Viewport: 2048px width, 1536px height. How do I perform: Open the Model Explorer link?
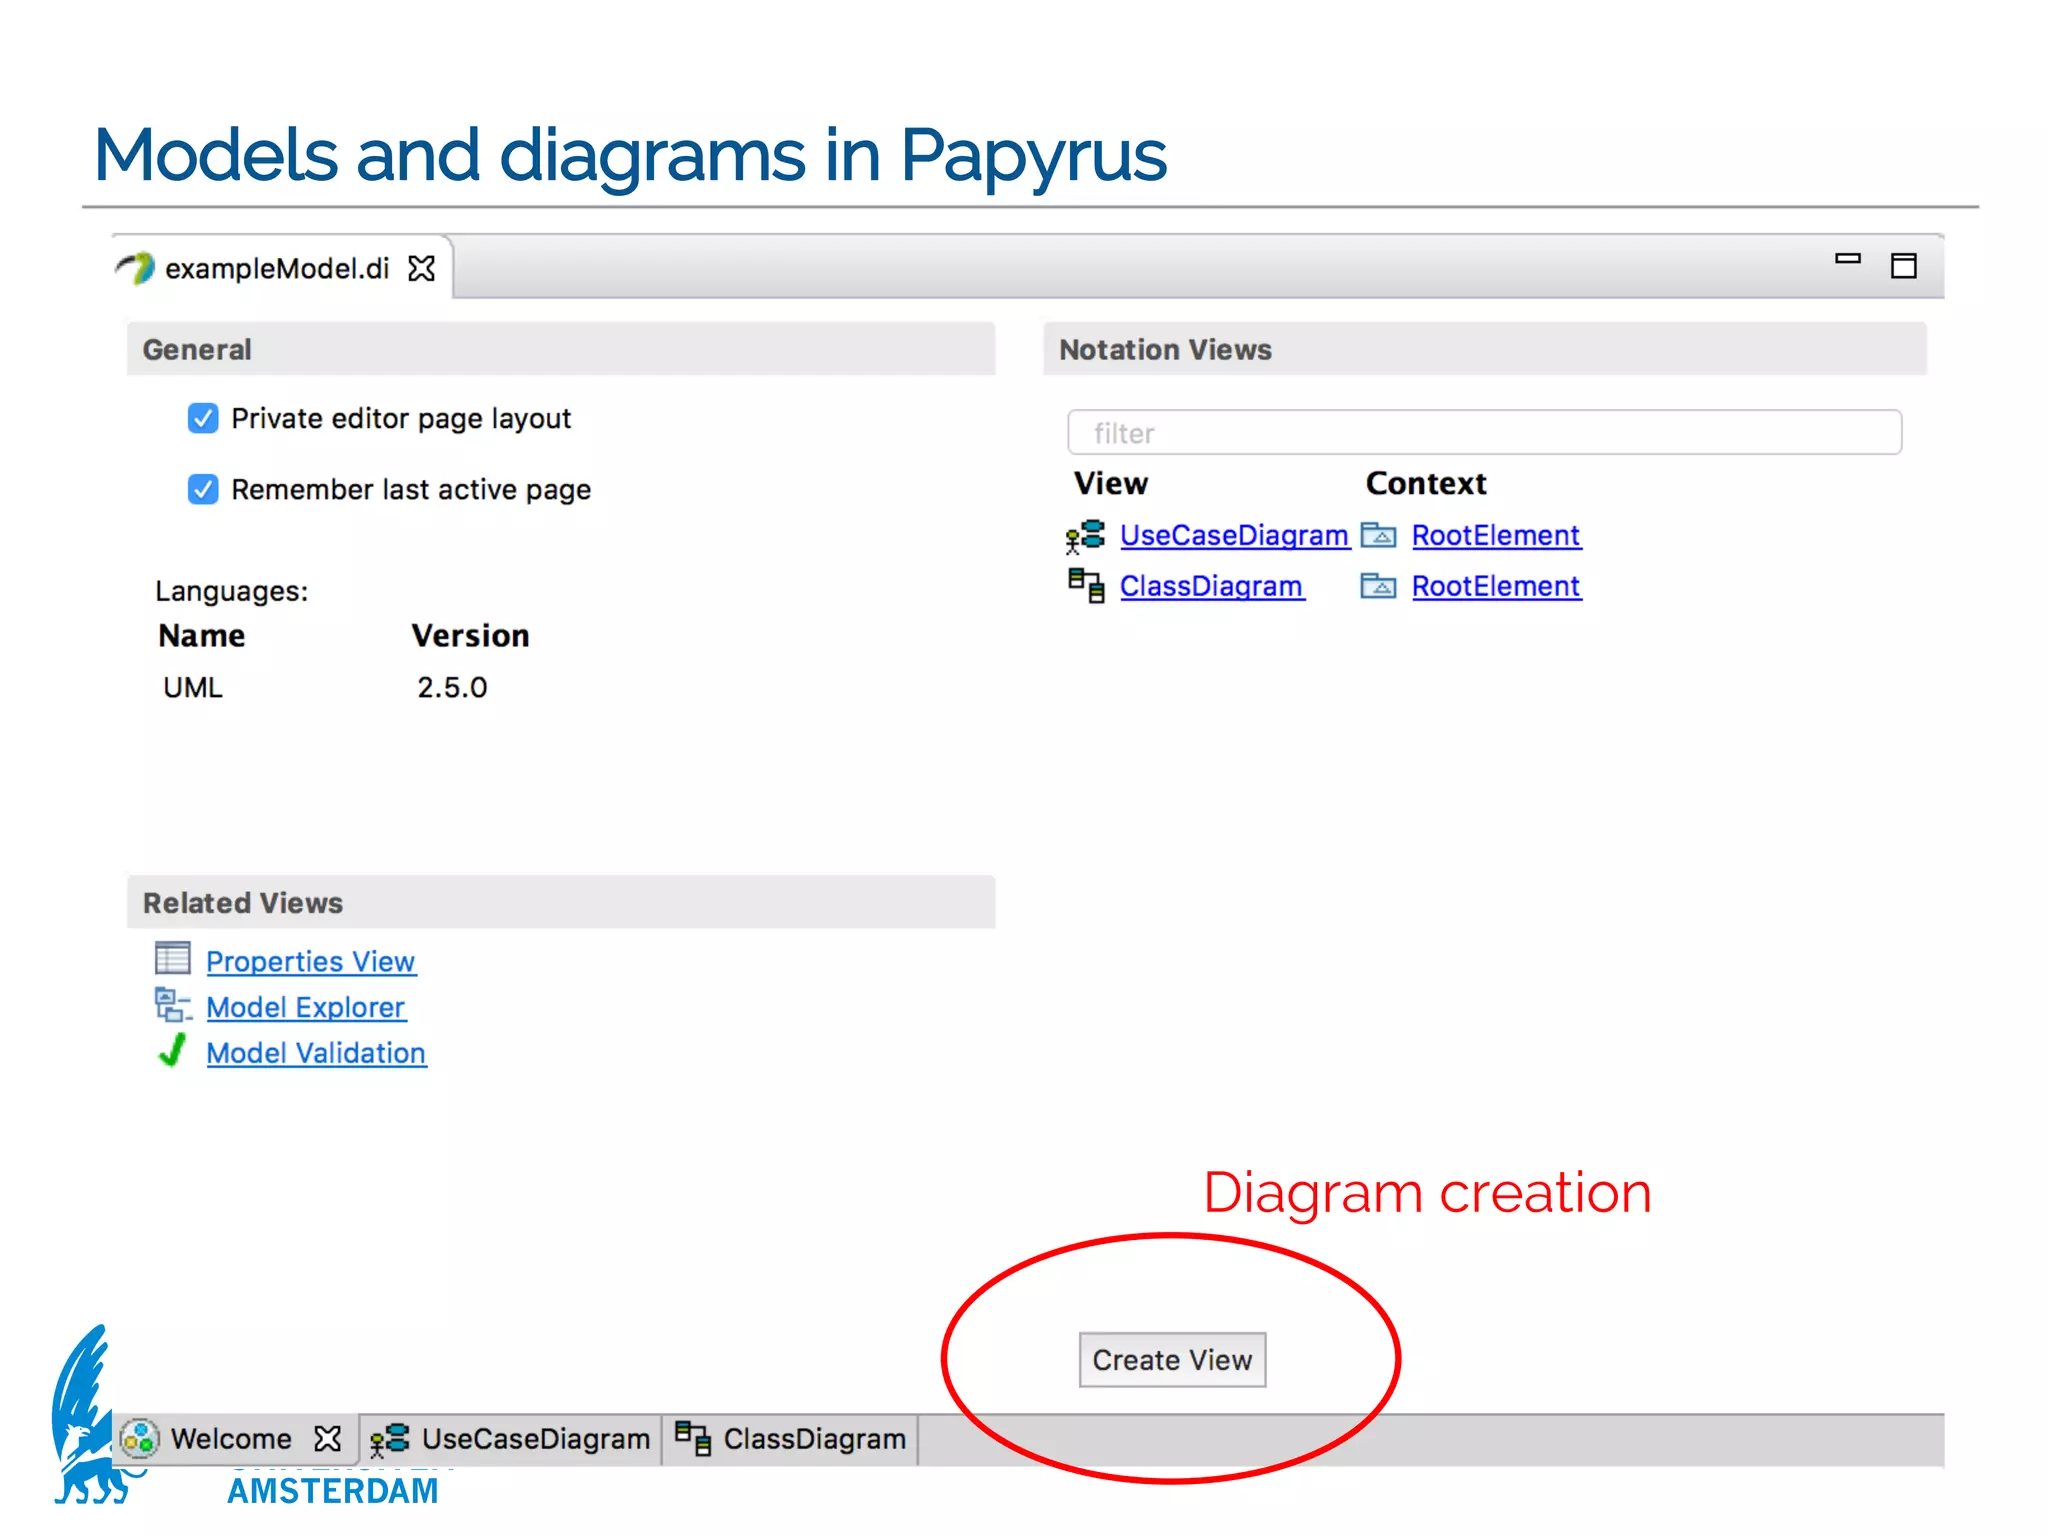(x=305, y=1007)
